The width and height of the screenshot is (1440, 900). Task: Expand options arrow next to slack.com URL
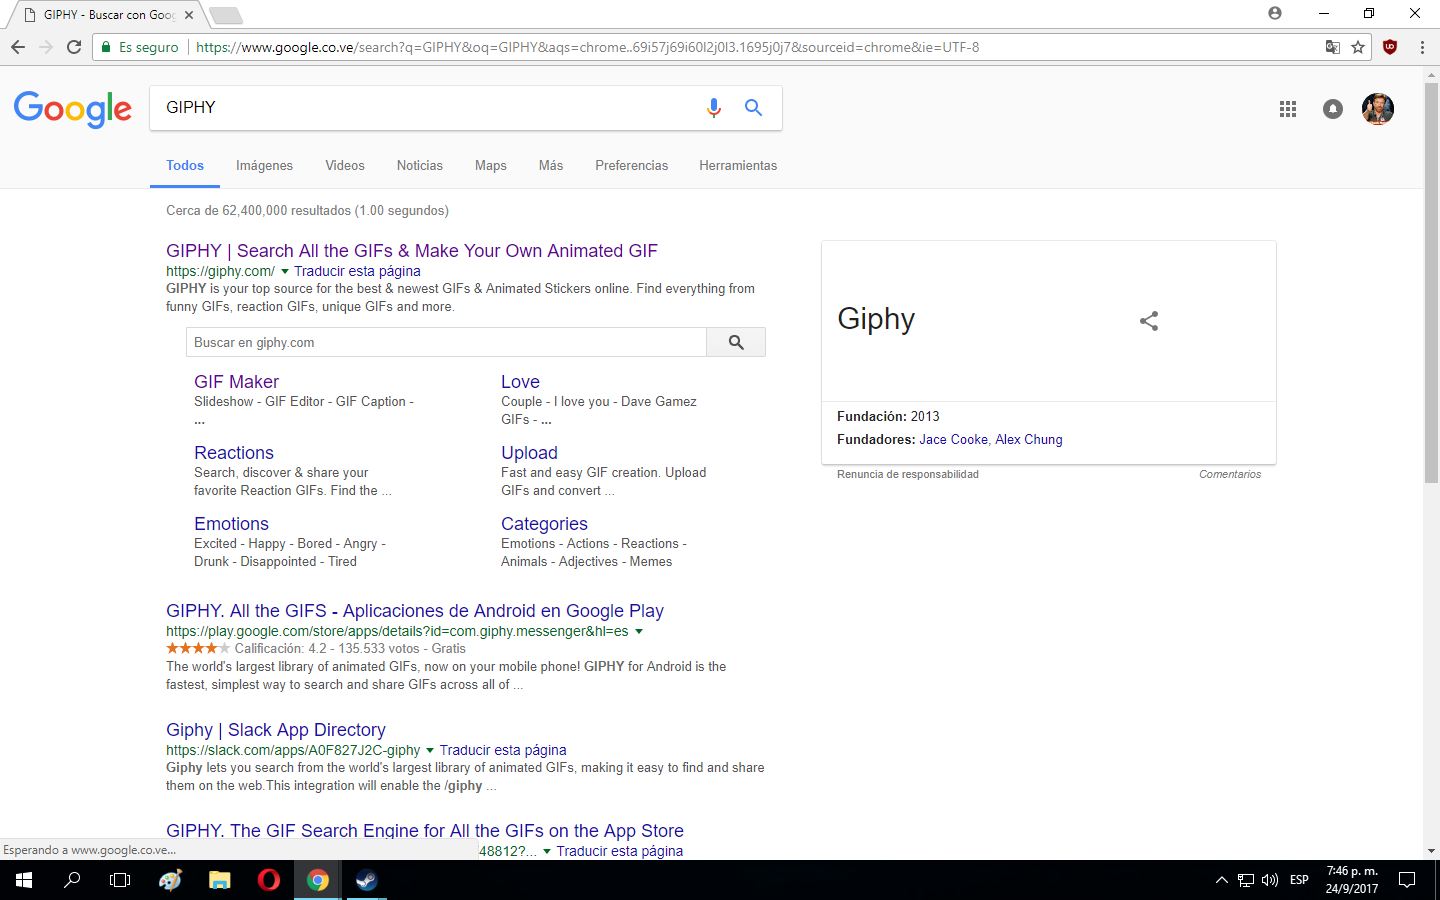coord(430,751)
